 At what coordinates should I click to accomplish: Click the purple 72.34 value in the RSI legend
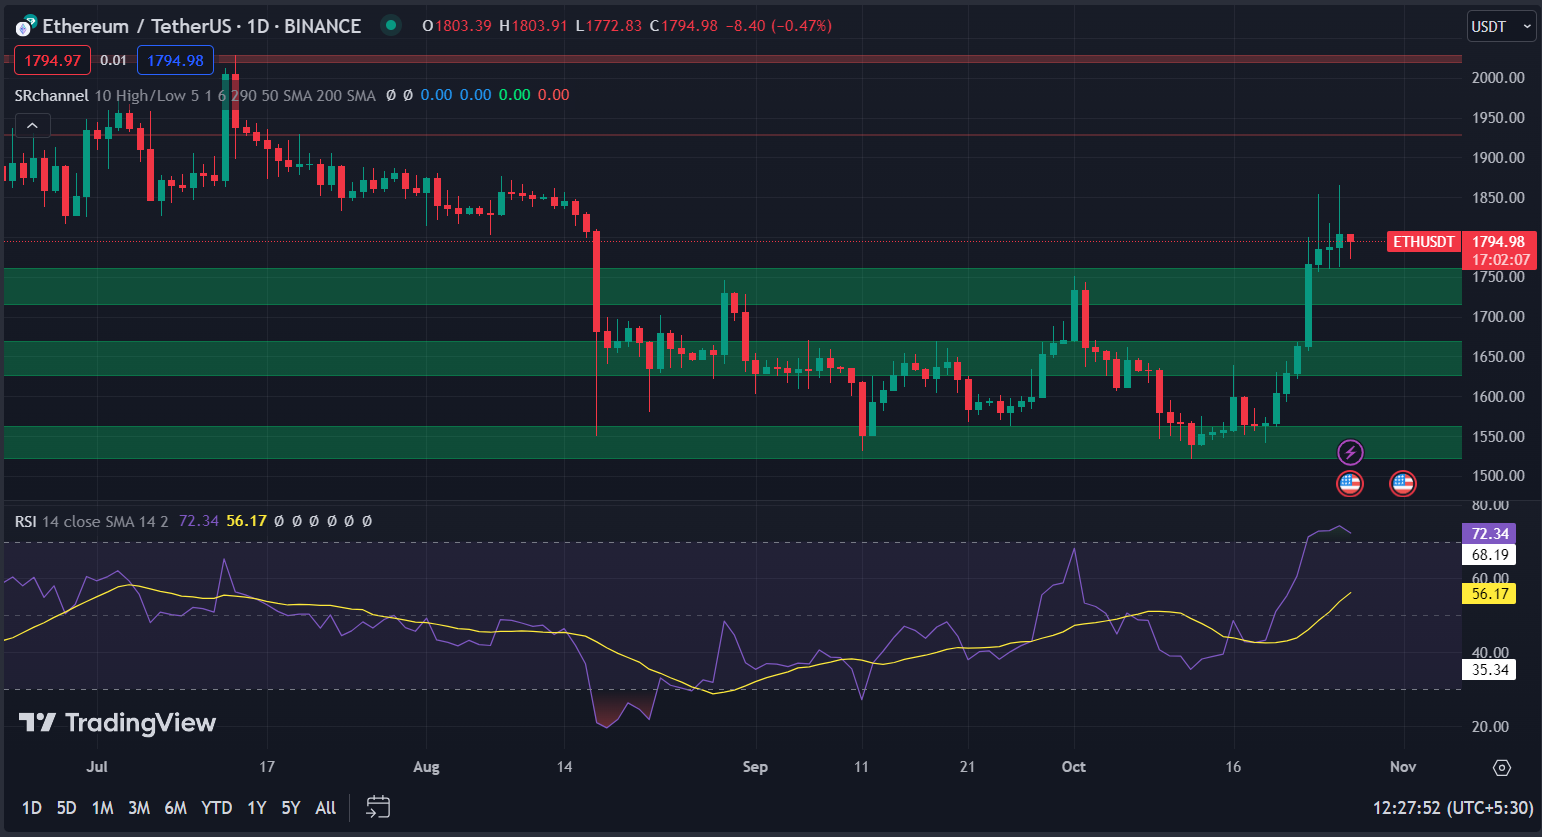198,521
